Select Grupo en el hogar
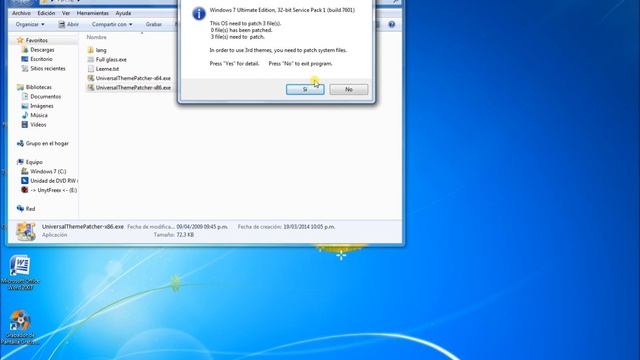 click(47, 144)
